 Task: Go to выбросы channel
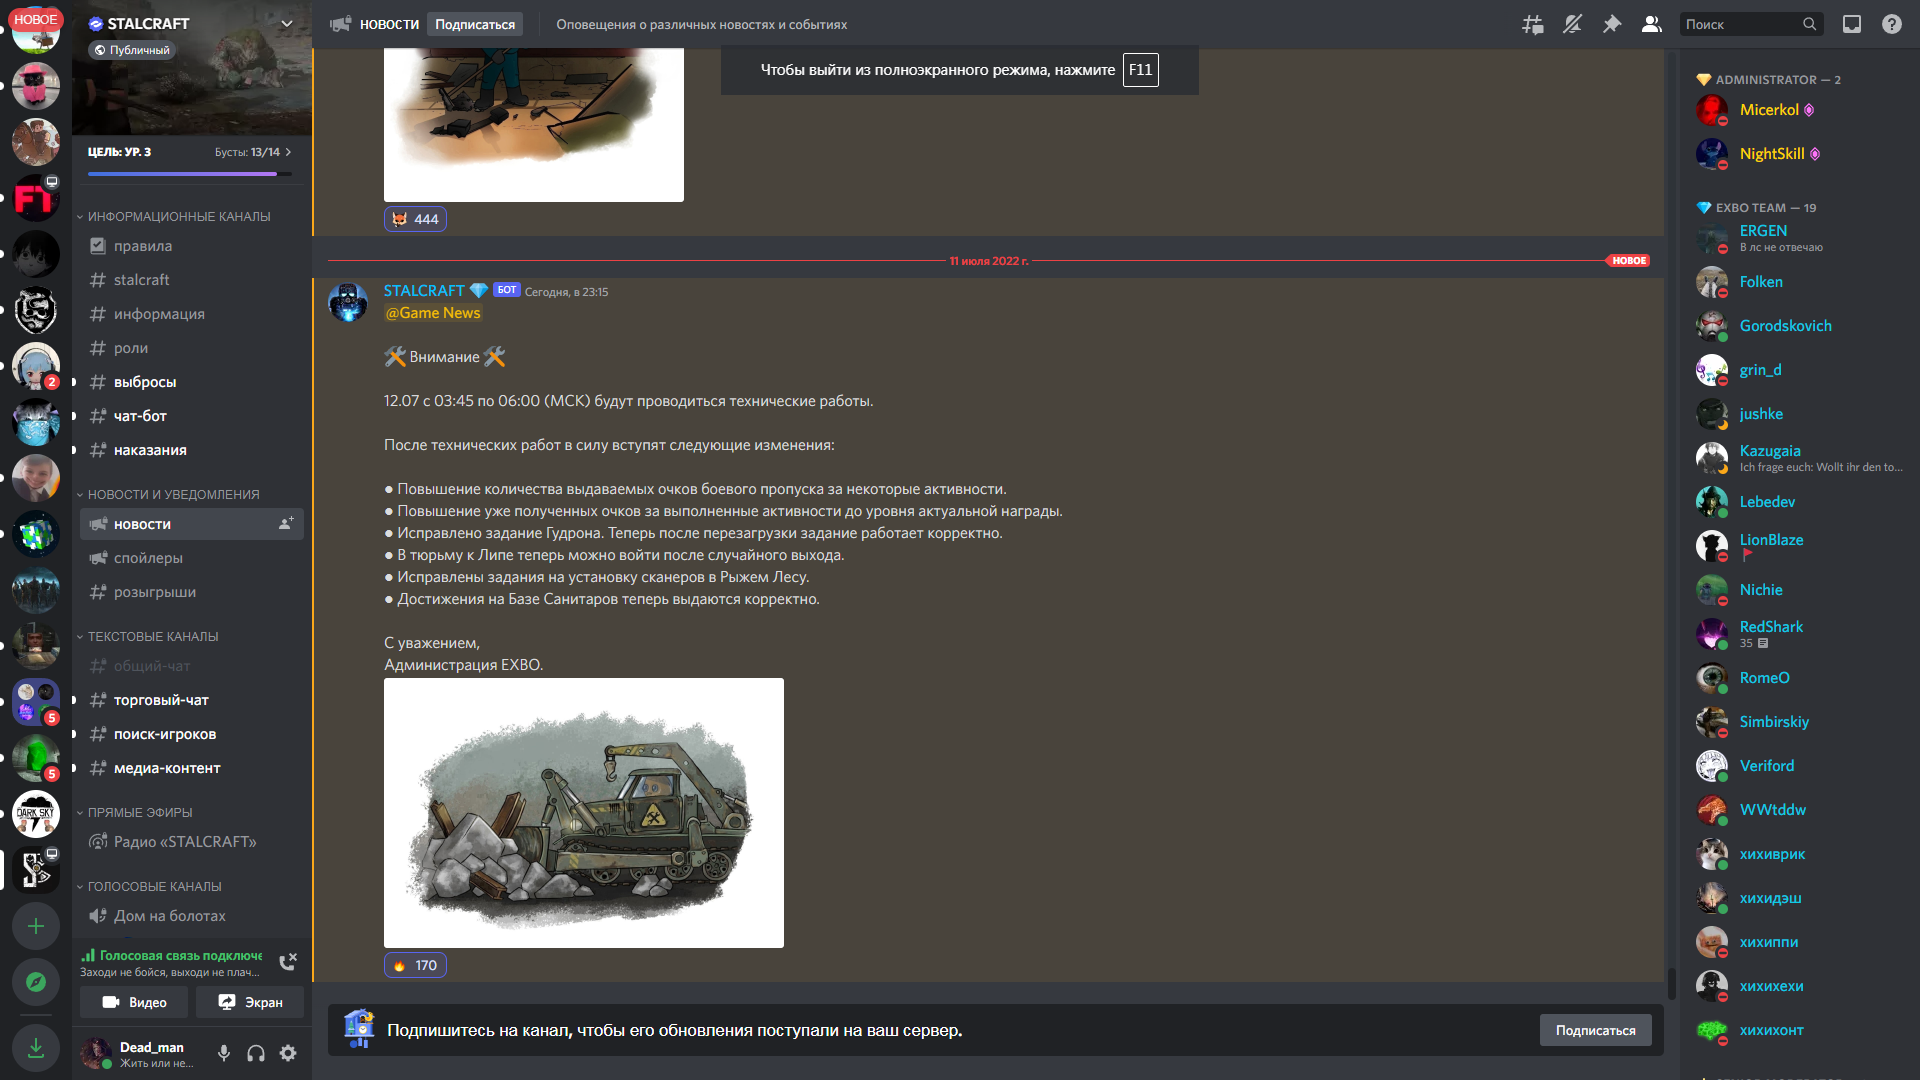coord(192,382)
